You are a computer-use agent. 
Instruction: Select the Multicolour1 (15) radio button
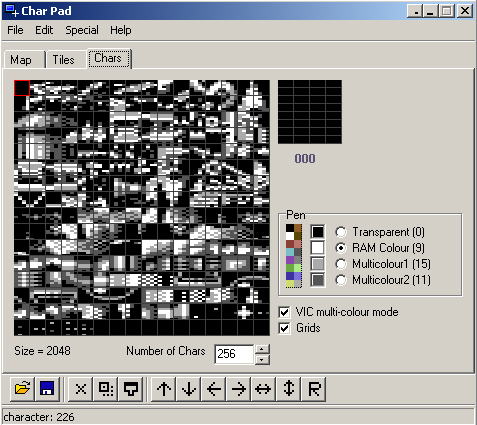[x=341, y=264]
